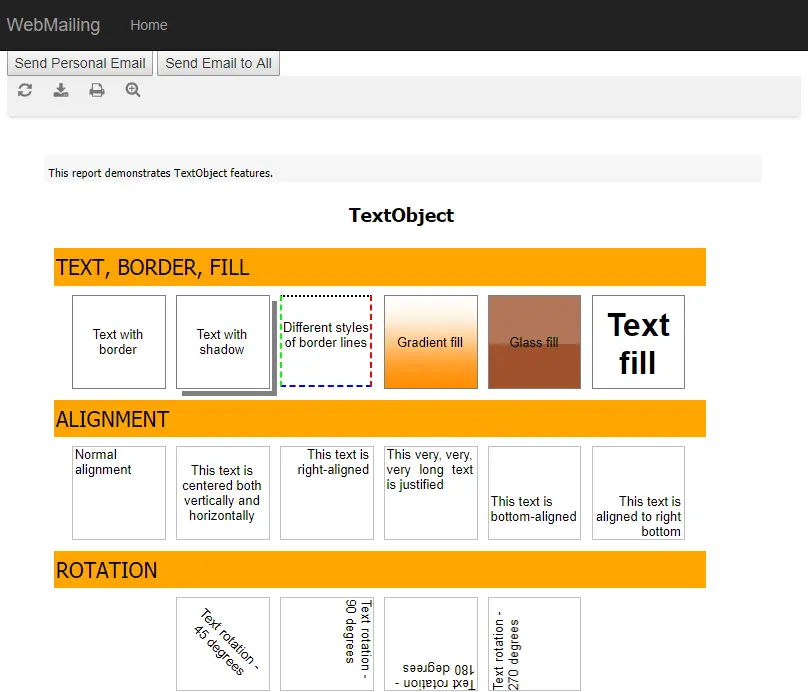Viewport: 808px width, 692px height.
Task: Click the 'Text rotation - 45 degrees' box
Action: point(223,644)
